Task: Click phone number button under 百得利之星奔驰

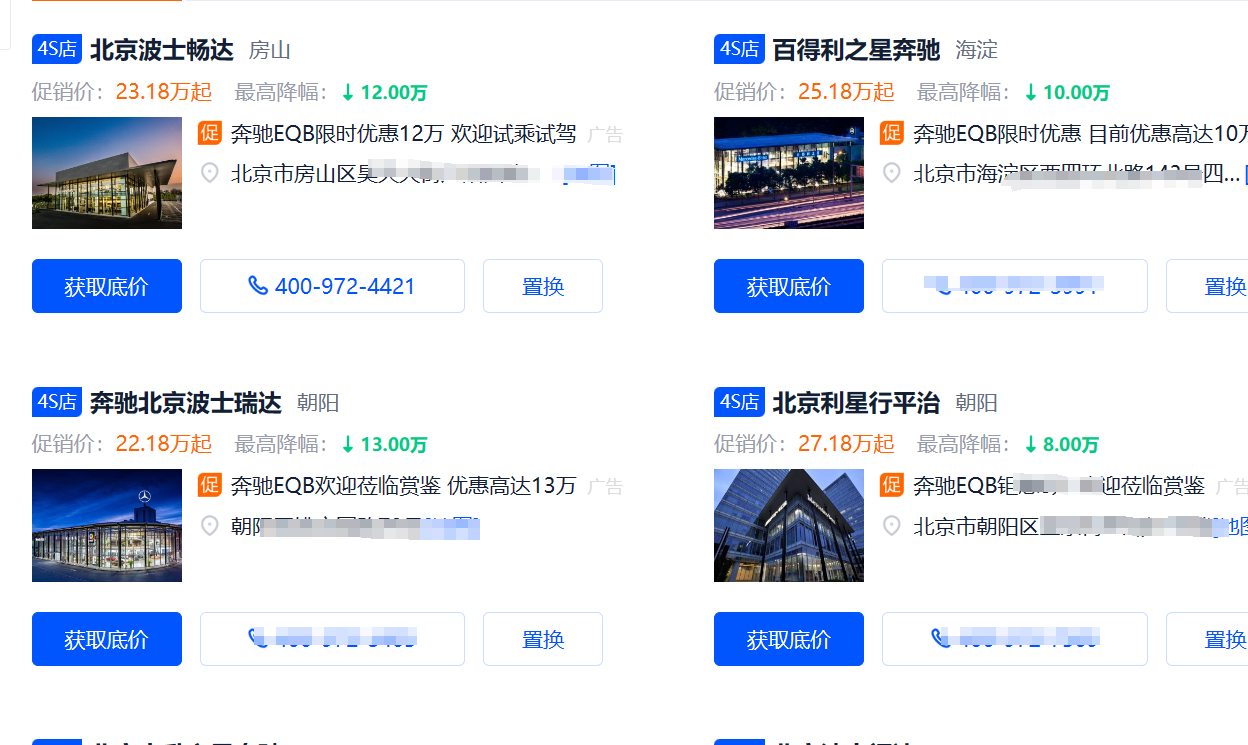Action: pos(1015,286)
